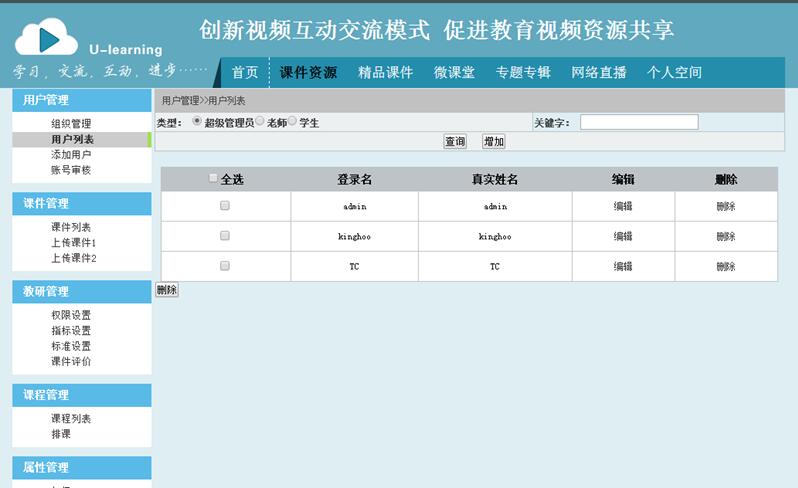This screenshot has height=488, width=798.
Task: Open 网络直播 from the nav bar
Action: click(x=598, y=72)
